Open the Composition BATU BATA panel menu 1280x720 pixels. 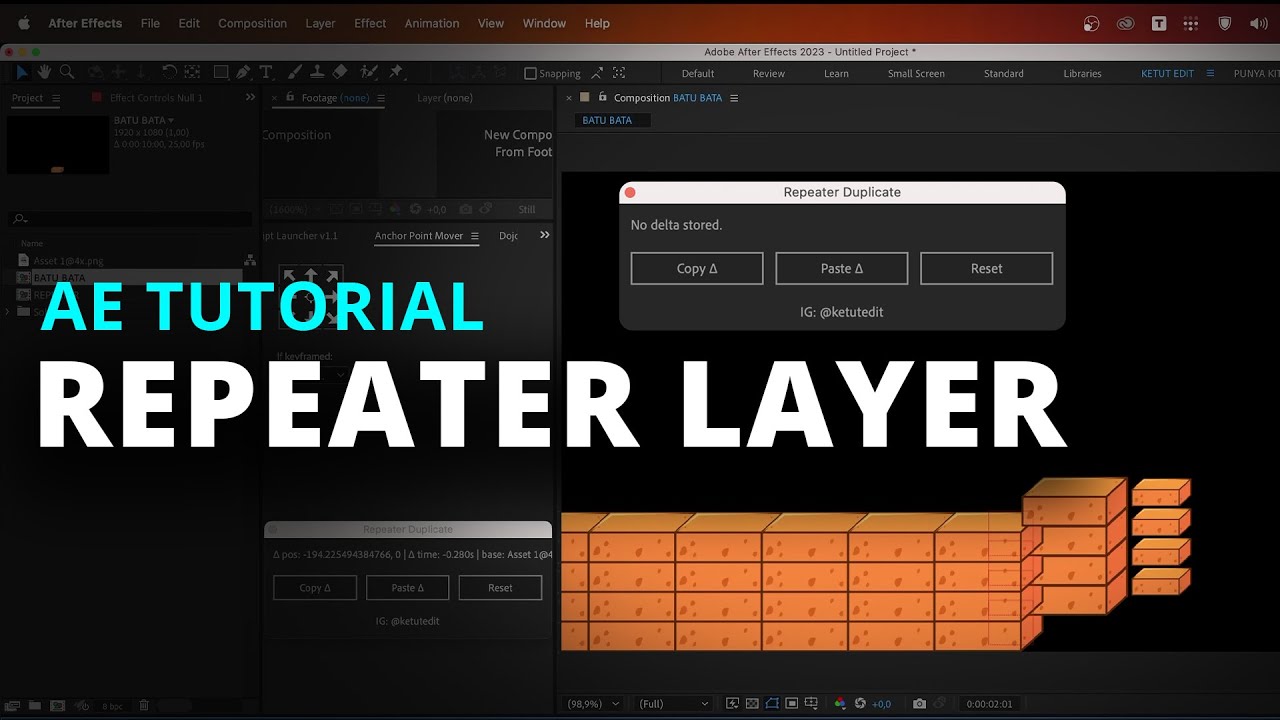[734, 98]
